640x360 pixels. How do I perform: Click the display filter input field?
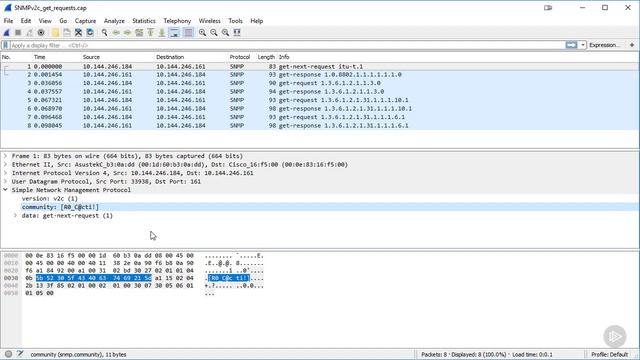pos(287,45)
